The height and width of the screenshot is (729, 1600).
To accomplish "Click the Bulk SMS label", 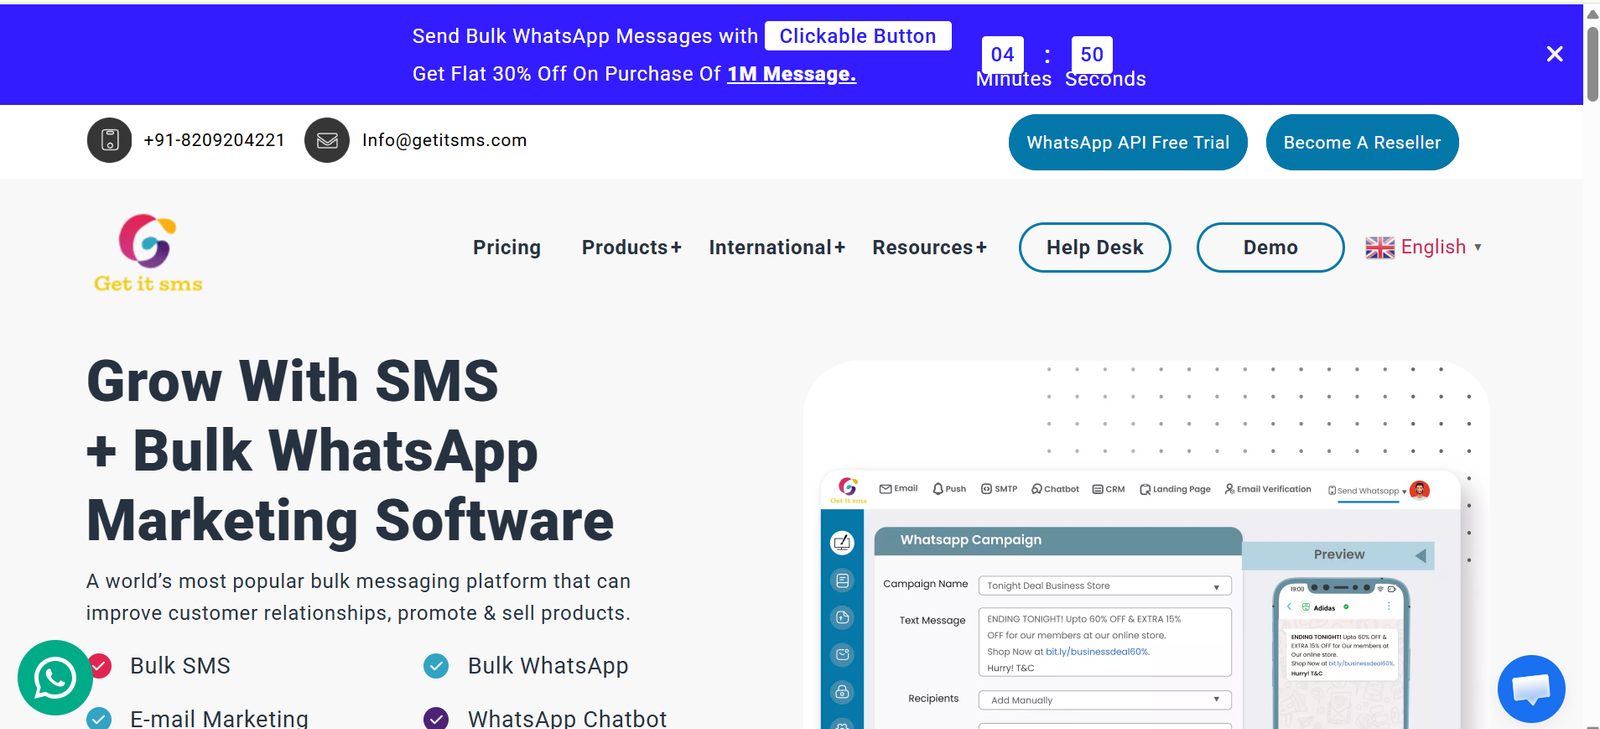I will (x=180, y=665).
